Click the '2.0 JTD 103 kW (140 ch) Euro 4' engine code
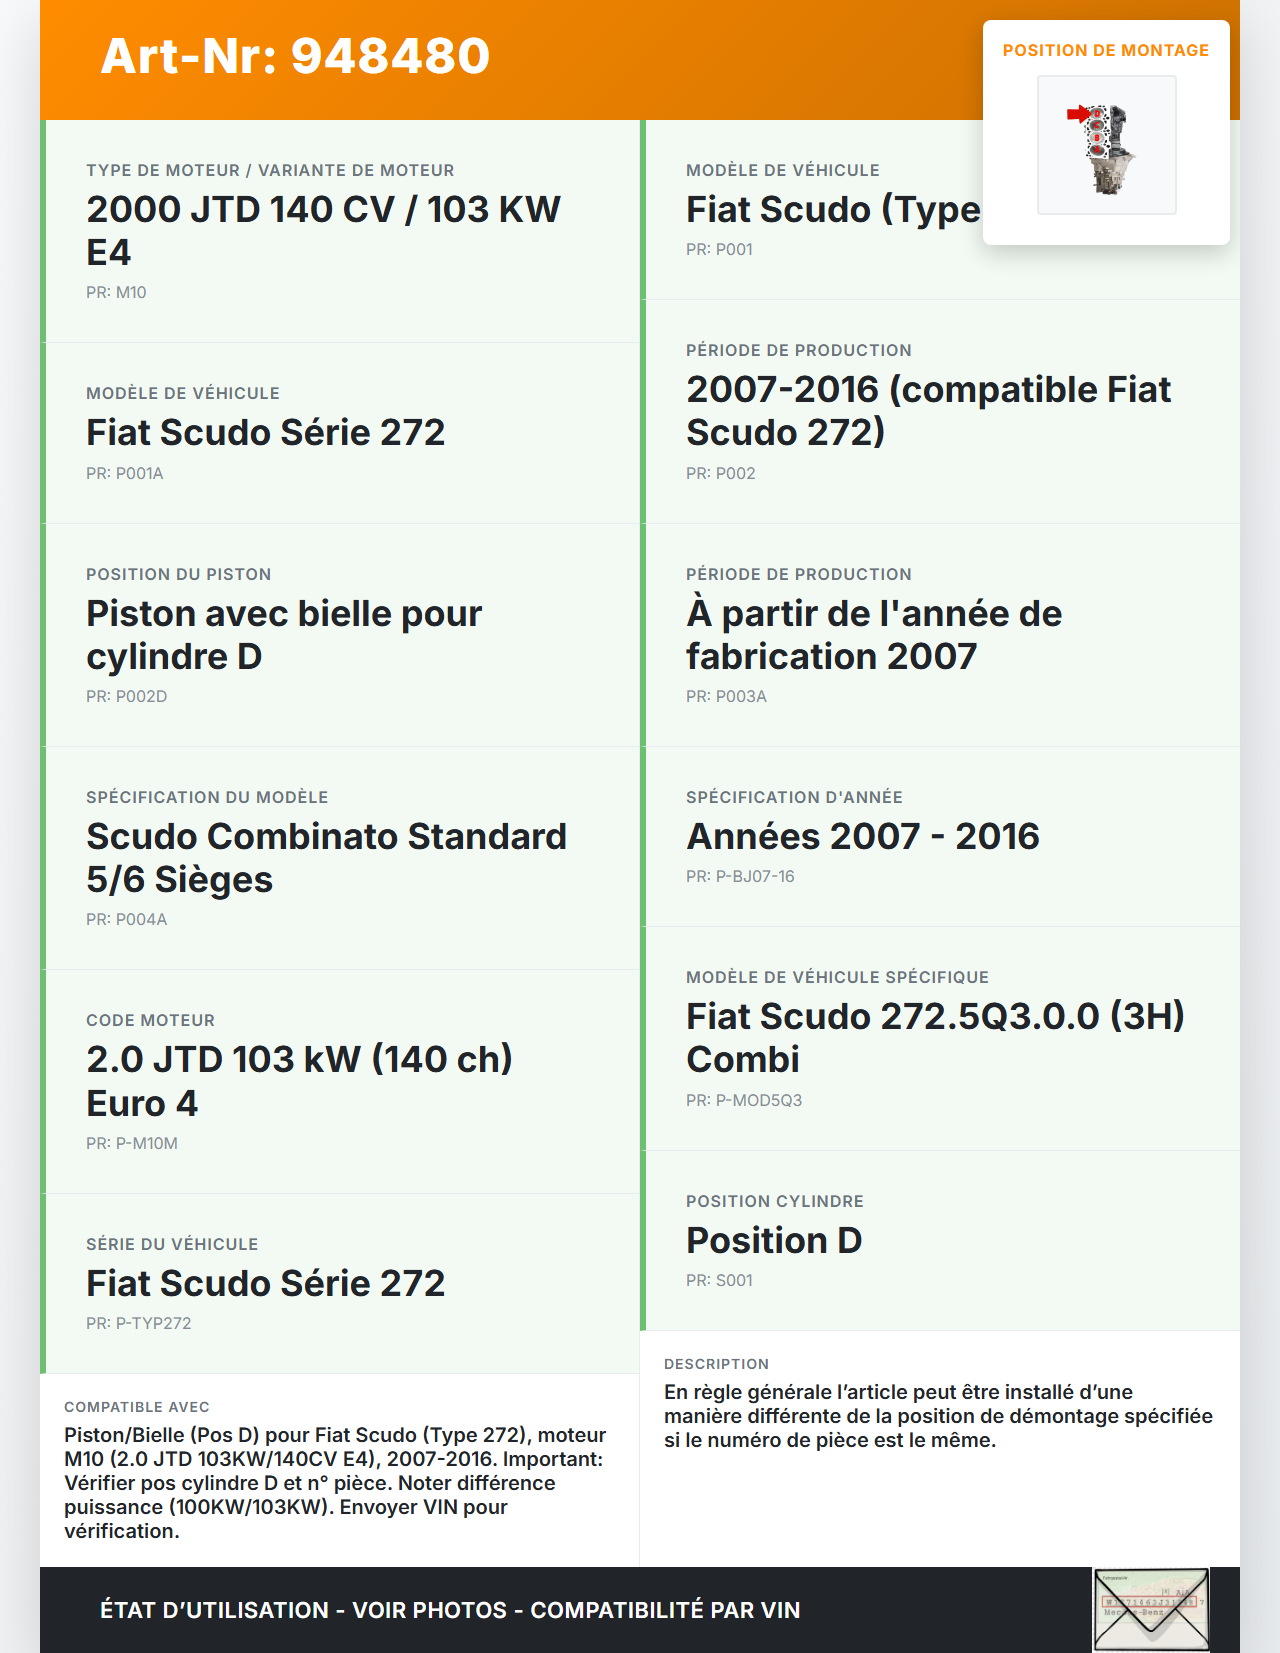Image resolution: width=1280 pixels, height=1653 pixels. pyautogui.click(x=299, y=1081)
